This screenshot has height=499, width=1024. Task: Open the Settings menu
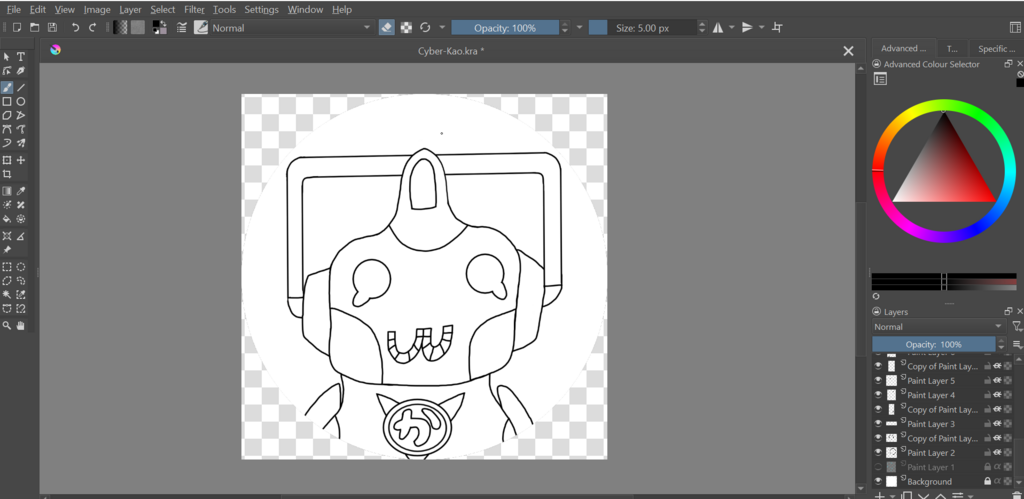pyautogui.click(x=261, y=9)
